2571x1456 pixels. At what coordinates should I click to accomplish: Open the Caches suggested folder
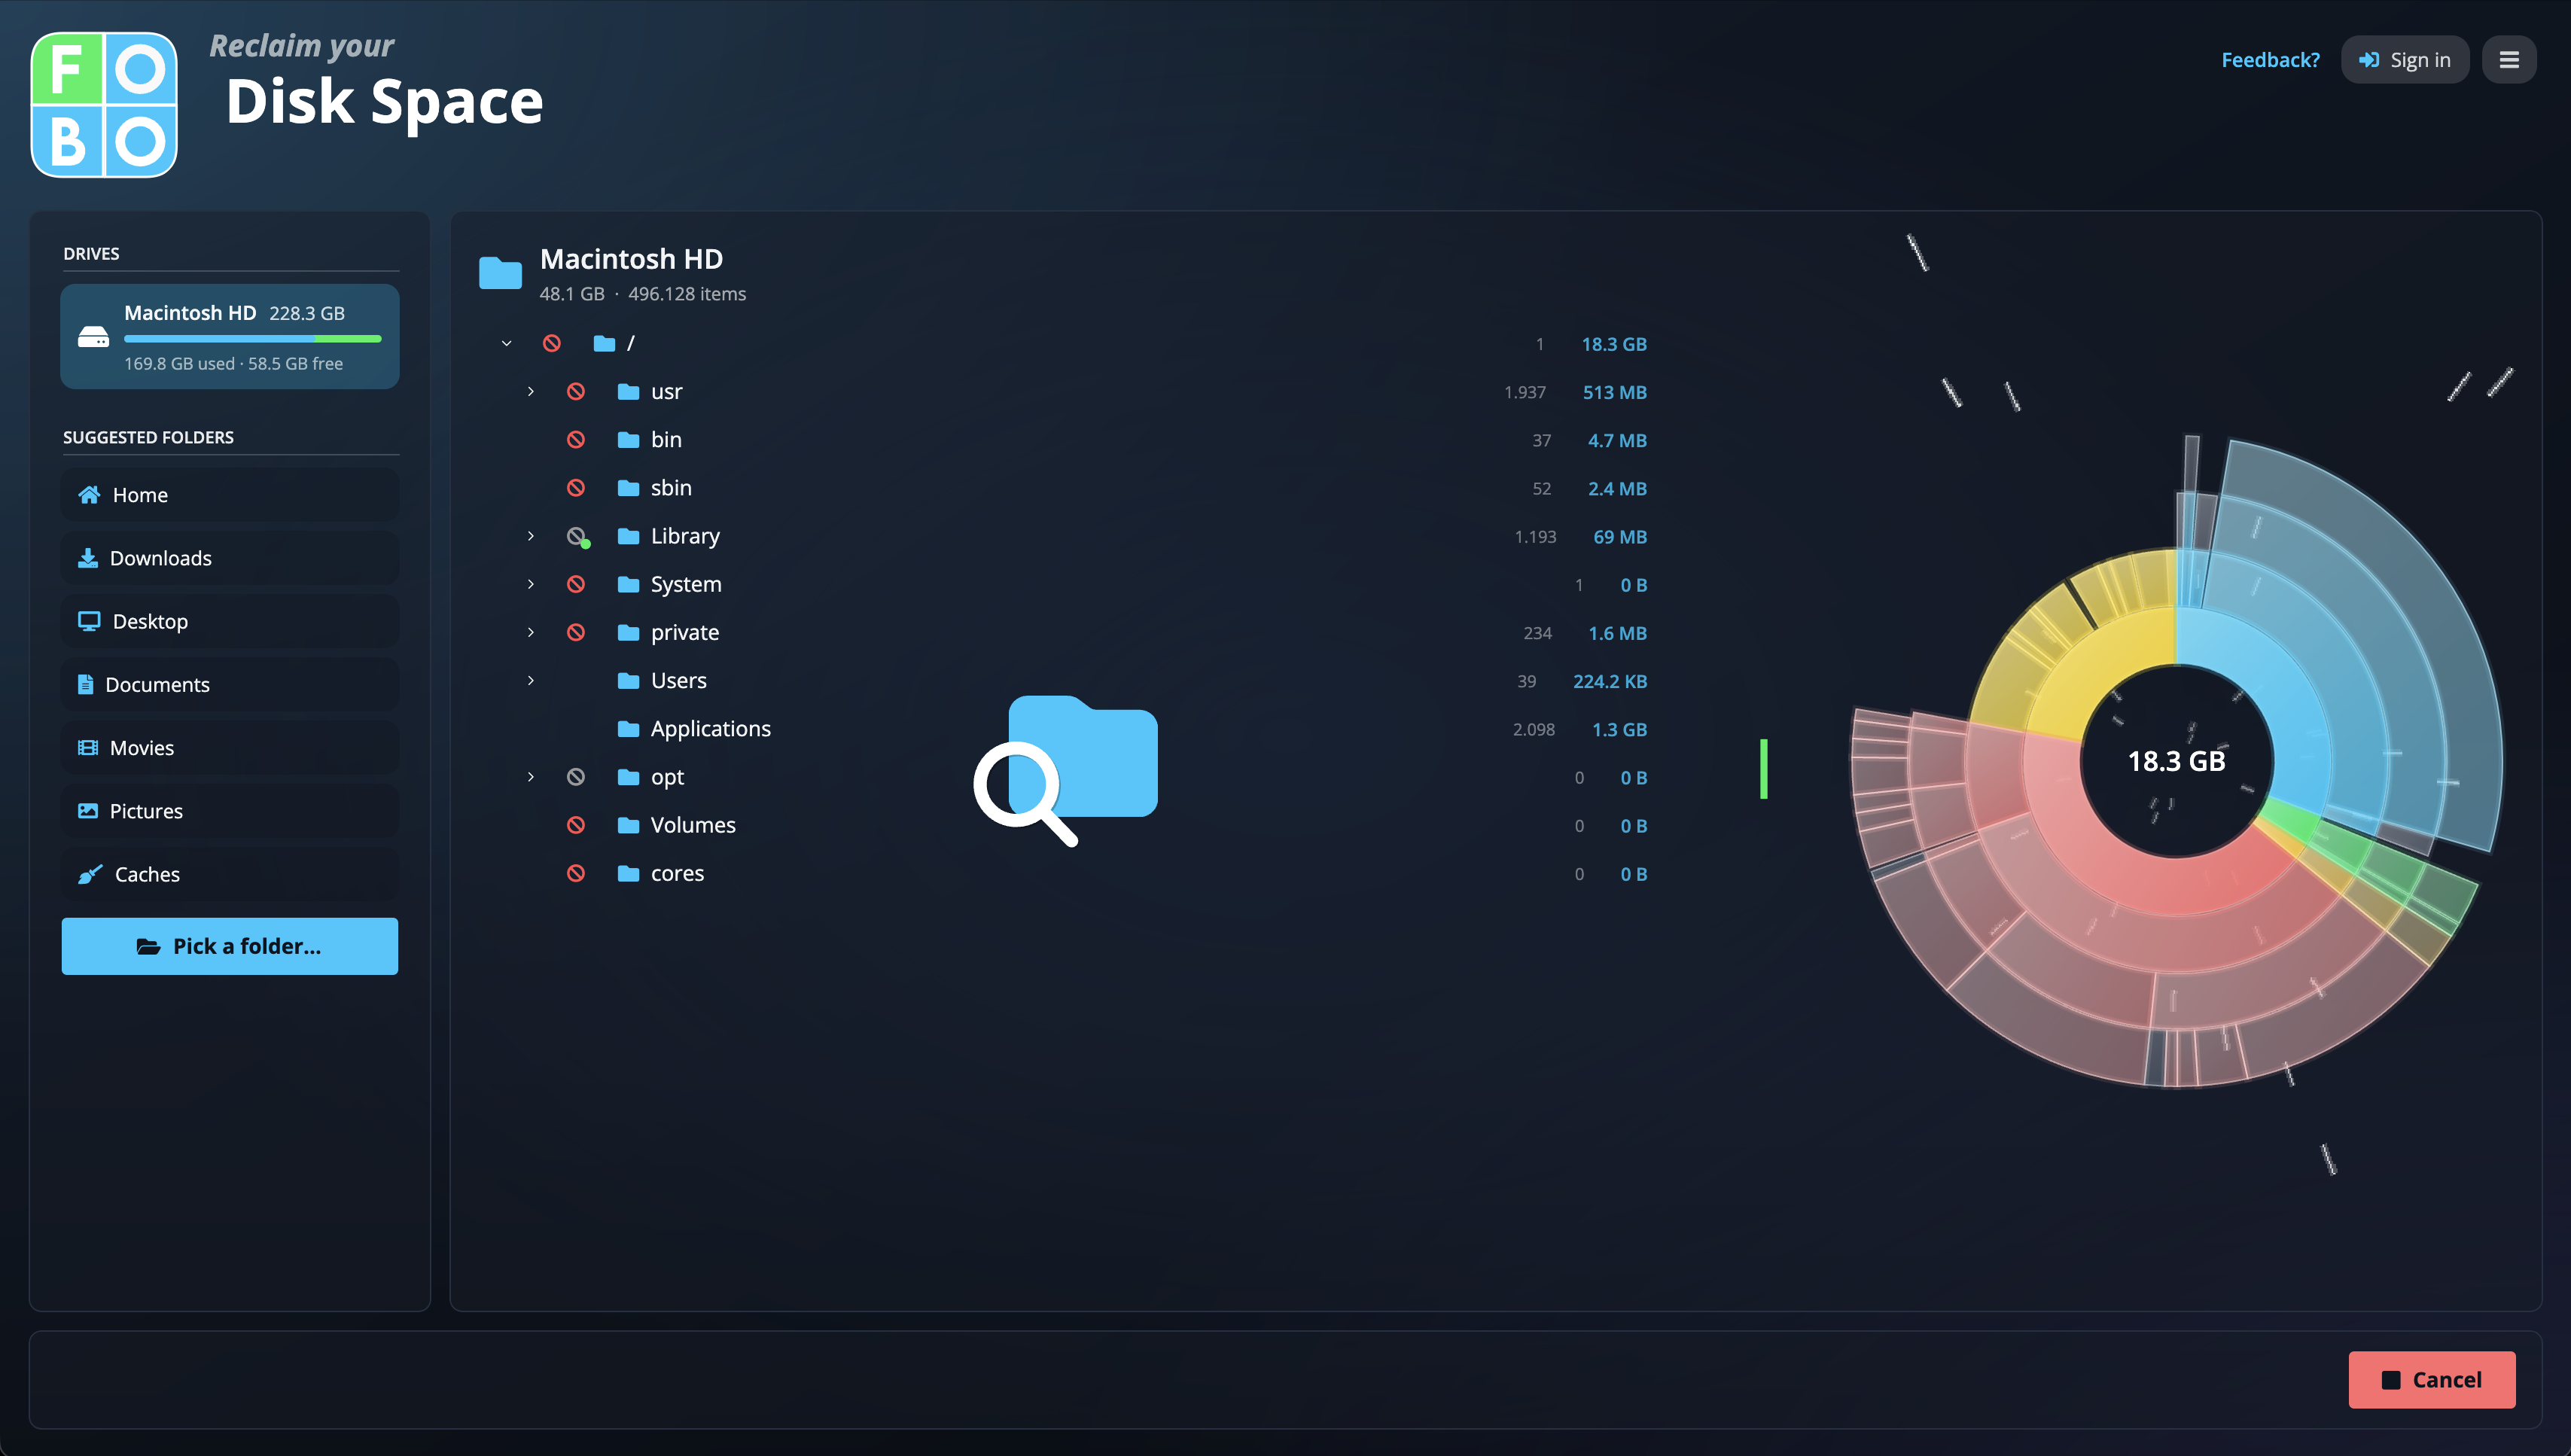click(x=230, y=874)
